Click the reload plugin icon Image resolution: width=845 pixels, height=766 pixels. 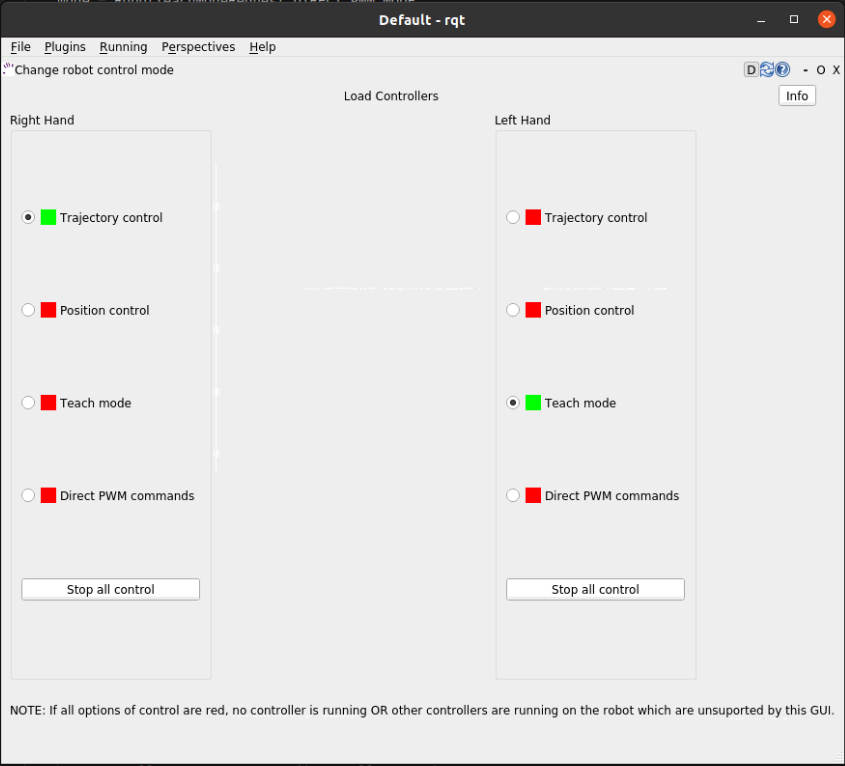(766, 70)
